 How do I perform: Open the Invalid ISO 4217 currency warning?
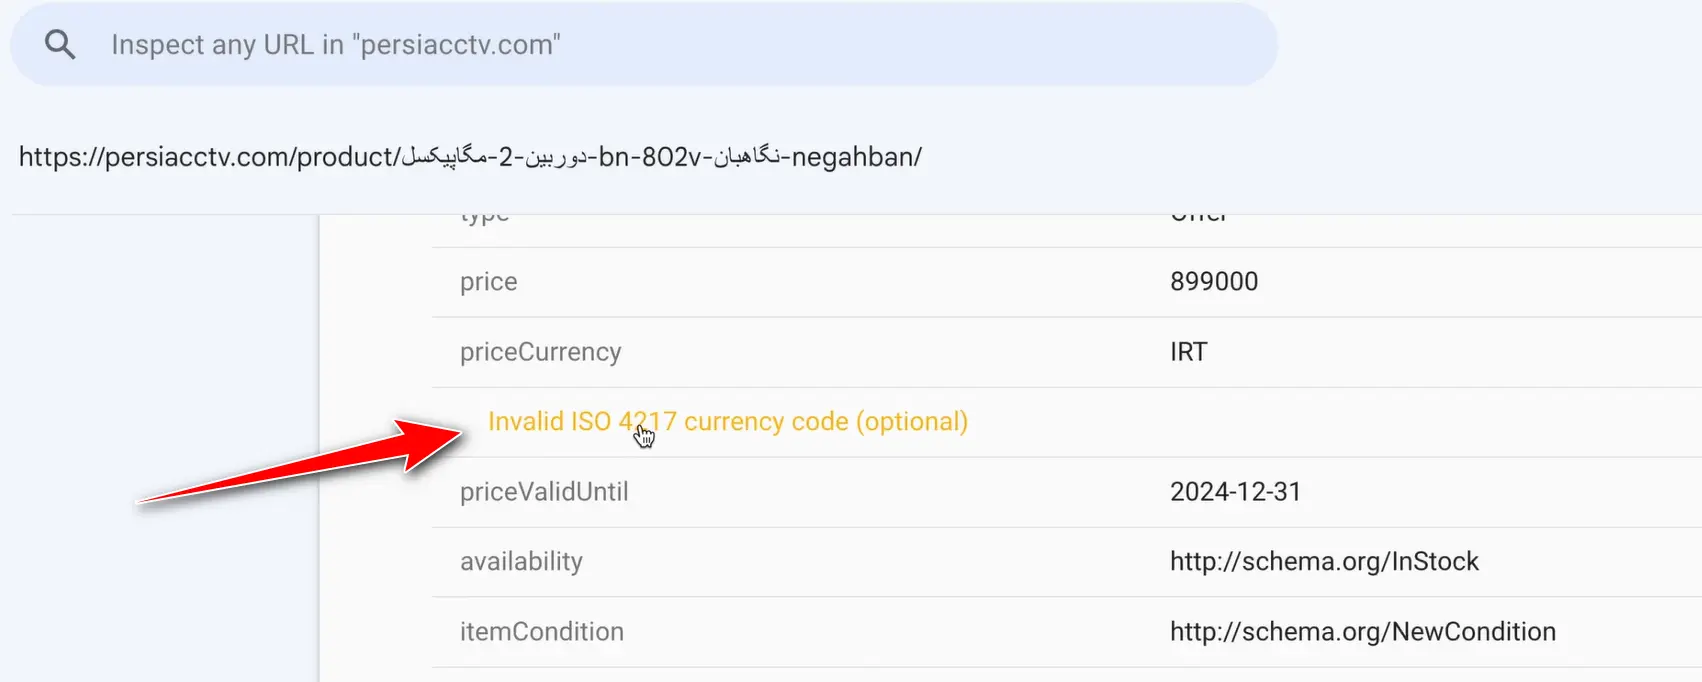725,421
